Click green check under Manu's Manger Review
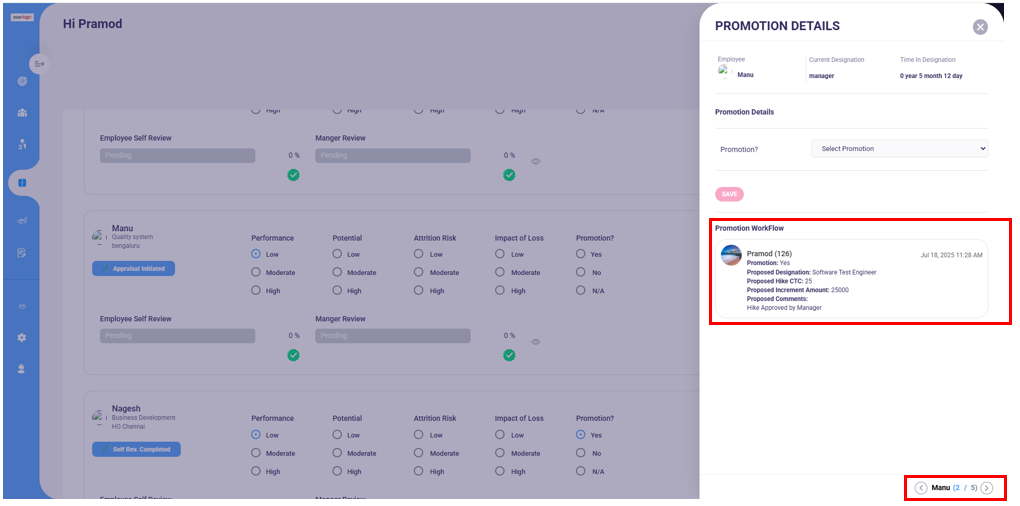 509,355
